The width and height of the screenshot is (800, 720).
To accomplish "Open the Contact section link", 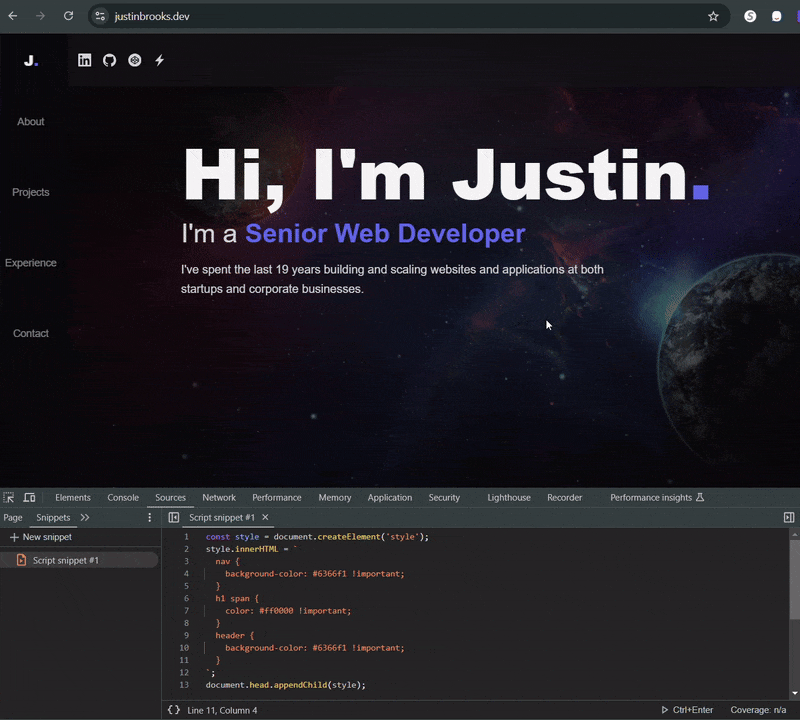I will [30, 333].
